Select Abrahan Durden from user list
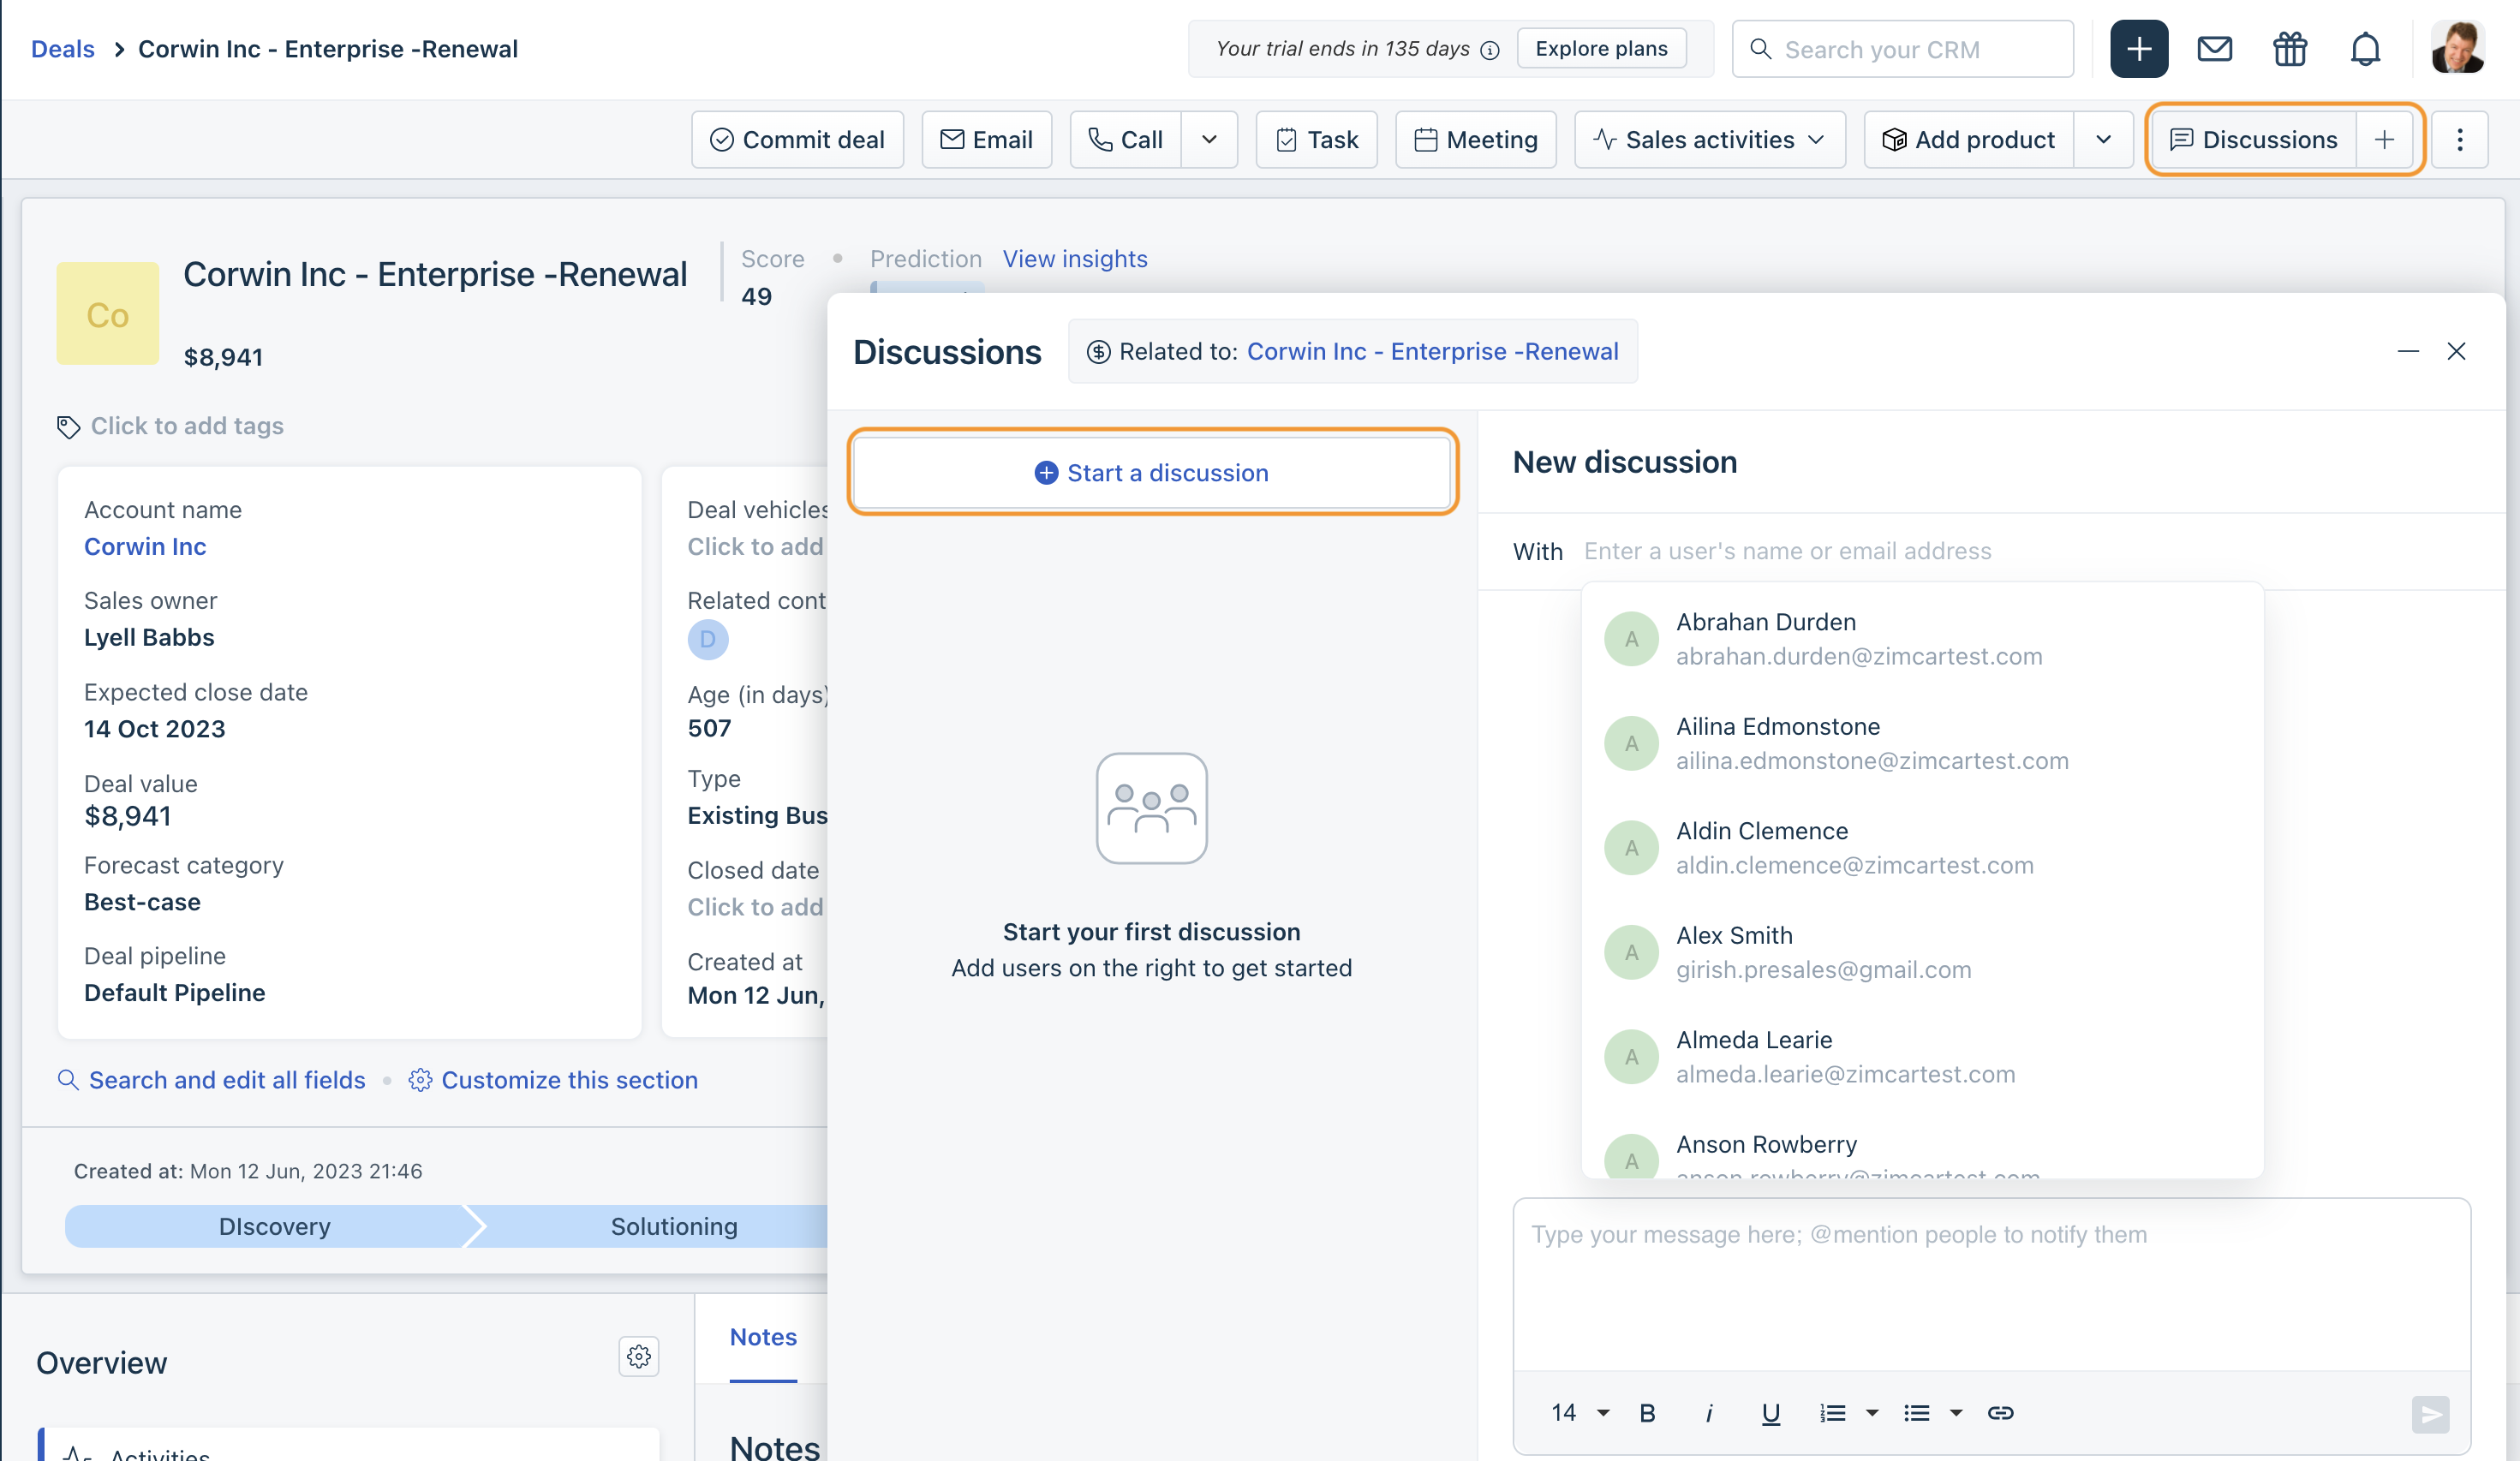The image size is (2520, 1461). [1858, 639]
